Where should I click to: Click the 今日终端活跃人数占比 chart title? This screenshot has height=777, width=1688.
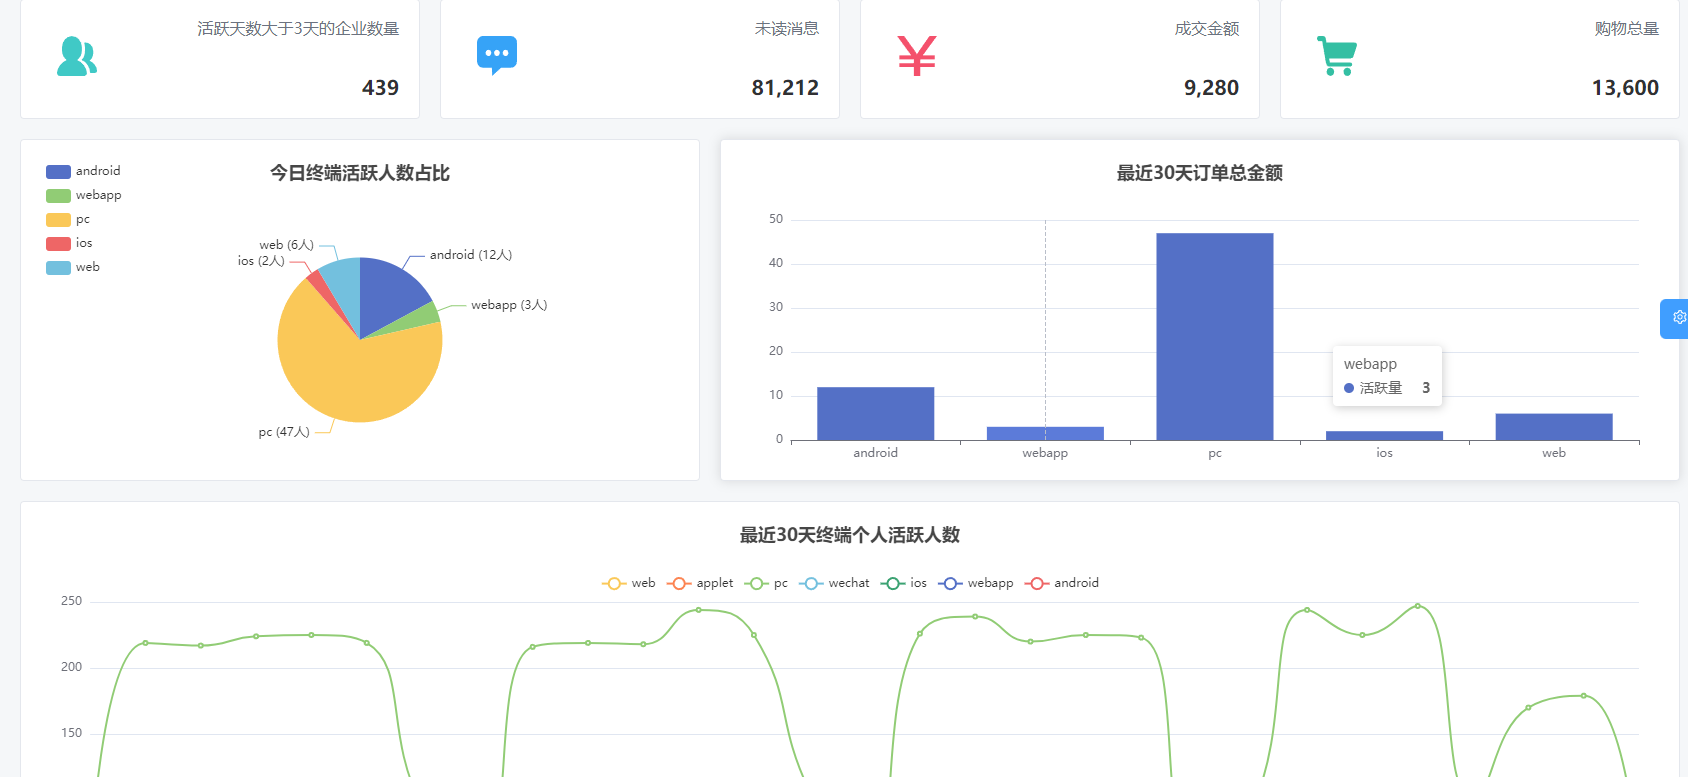point(360,173)
